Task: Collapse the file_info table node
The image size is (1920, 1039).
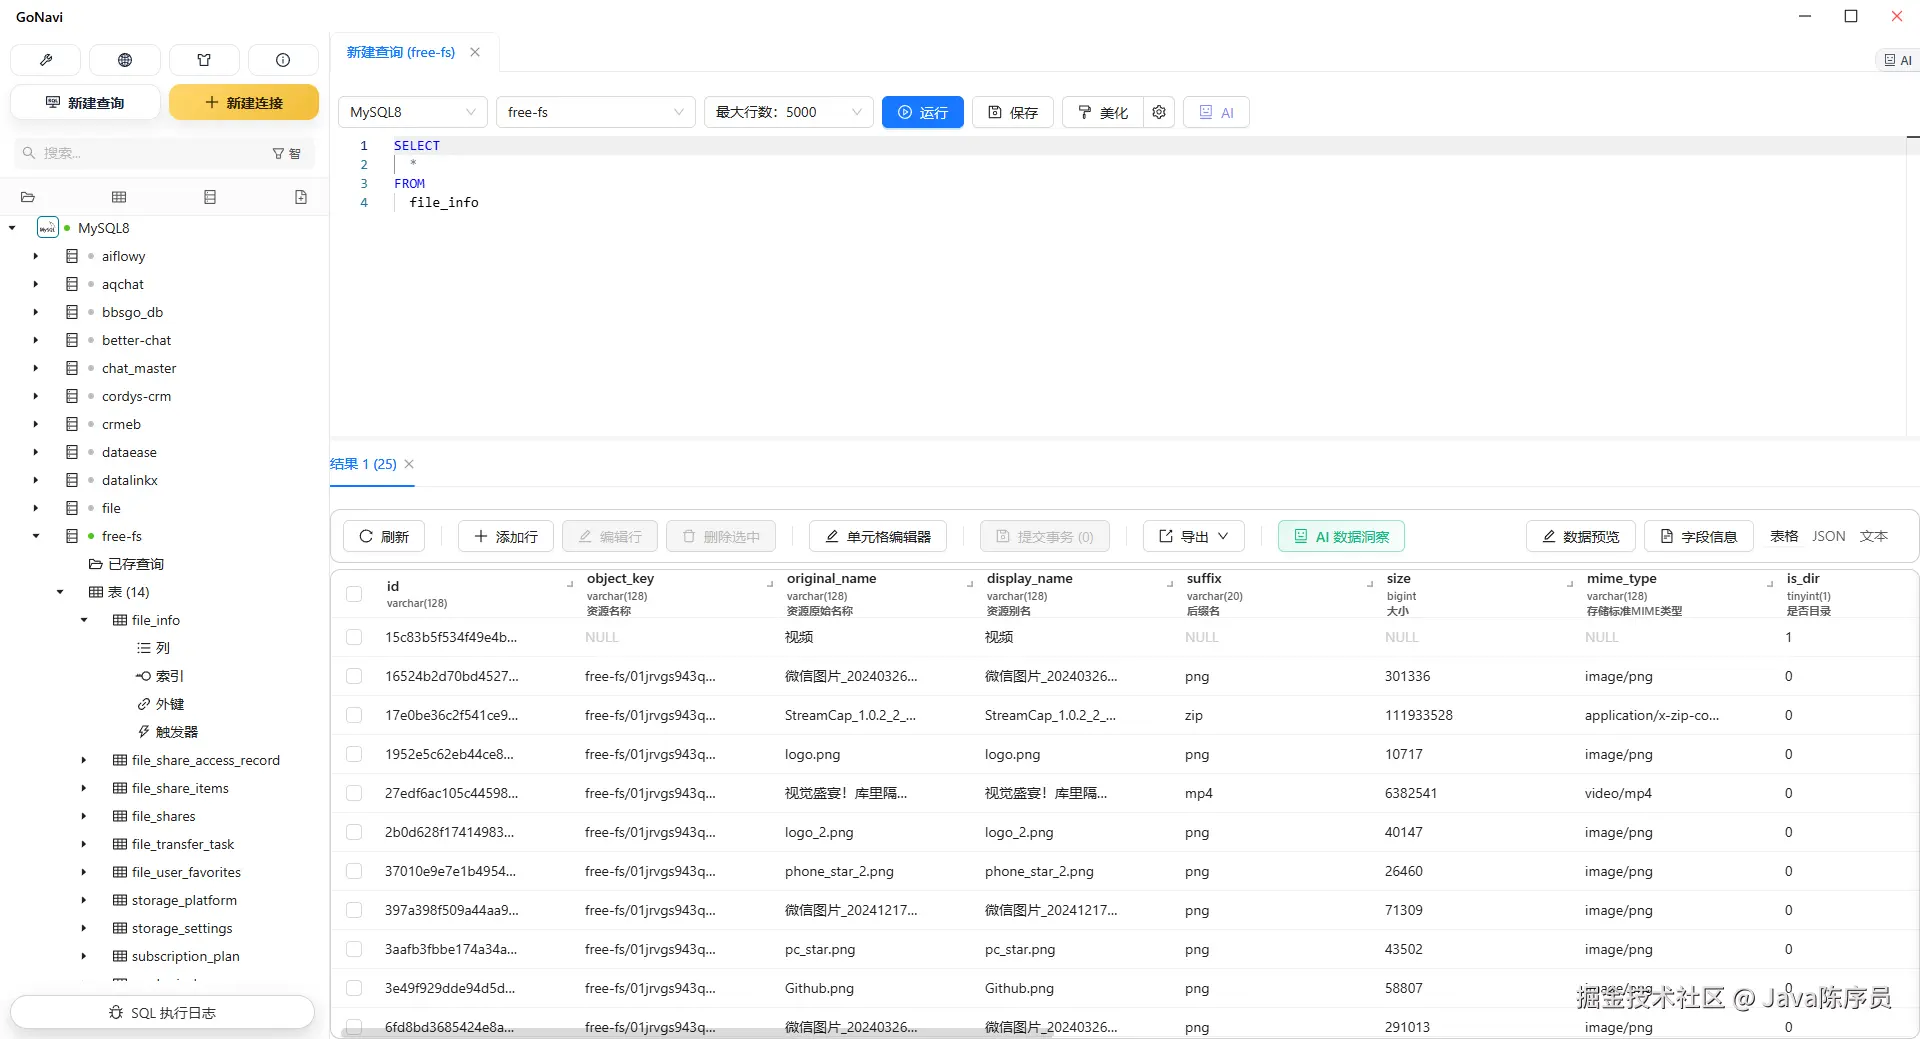Action: click(x=84, y=620)
